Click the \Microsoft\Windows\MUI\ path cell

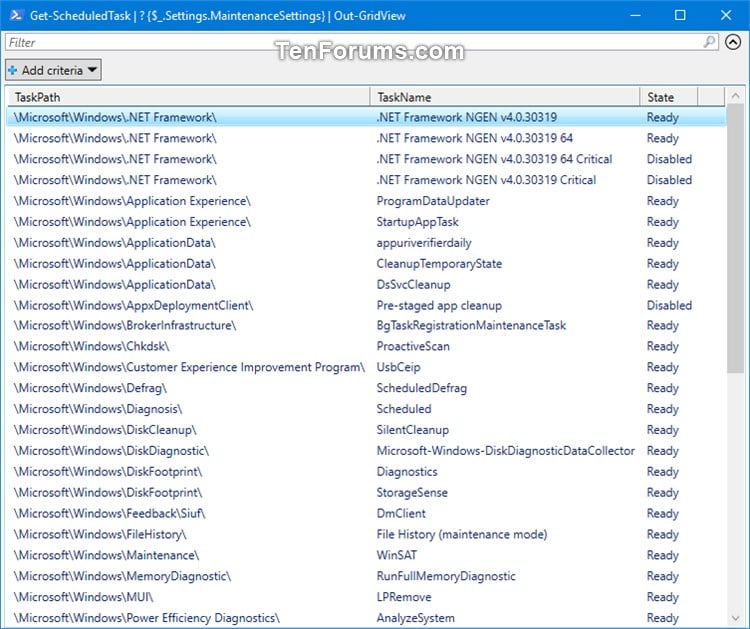(84, 597)
